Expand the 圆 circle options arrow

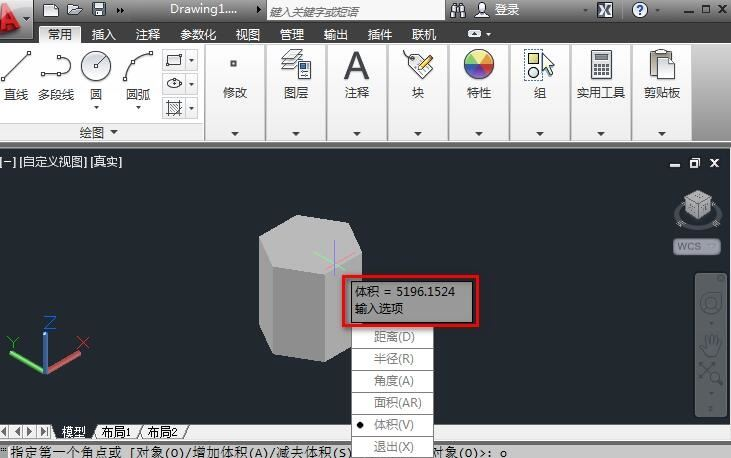pos(96,108)
